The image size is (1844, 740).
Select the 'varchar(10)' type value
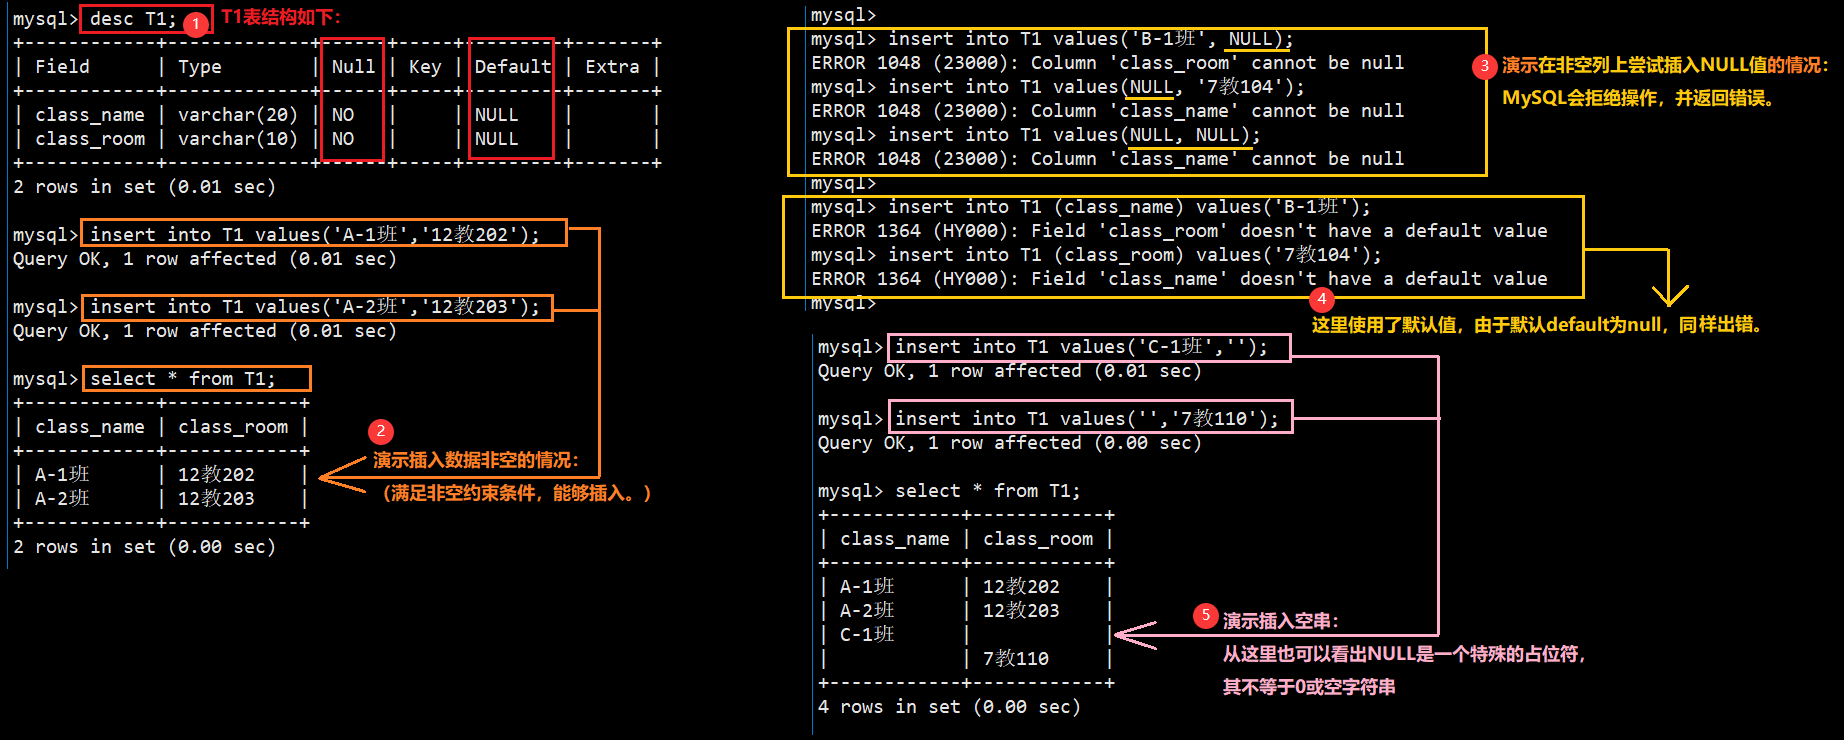point(238,139)
